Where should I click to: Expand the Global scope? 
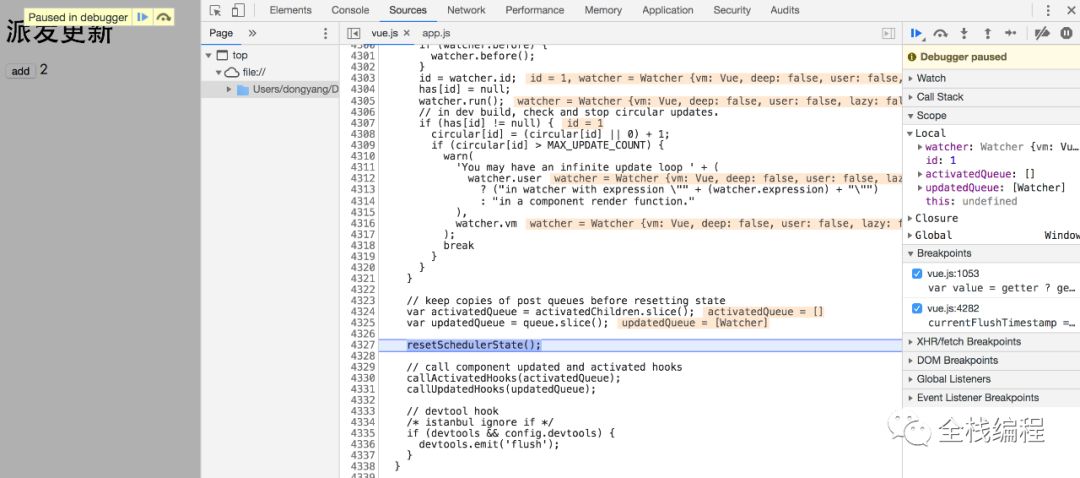911,236
